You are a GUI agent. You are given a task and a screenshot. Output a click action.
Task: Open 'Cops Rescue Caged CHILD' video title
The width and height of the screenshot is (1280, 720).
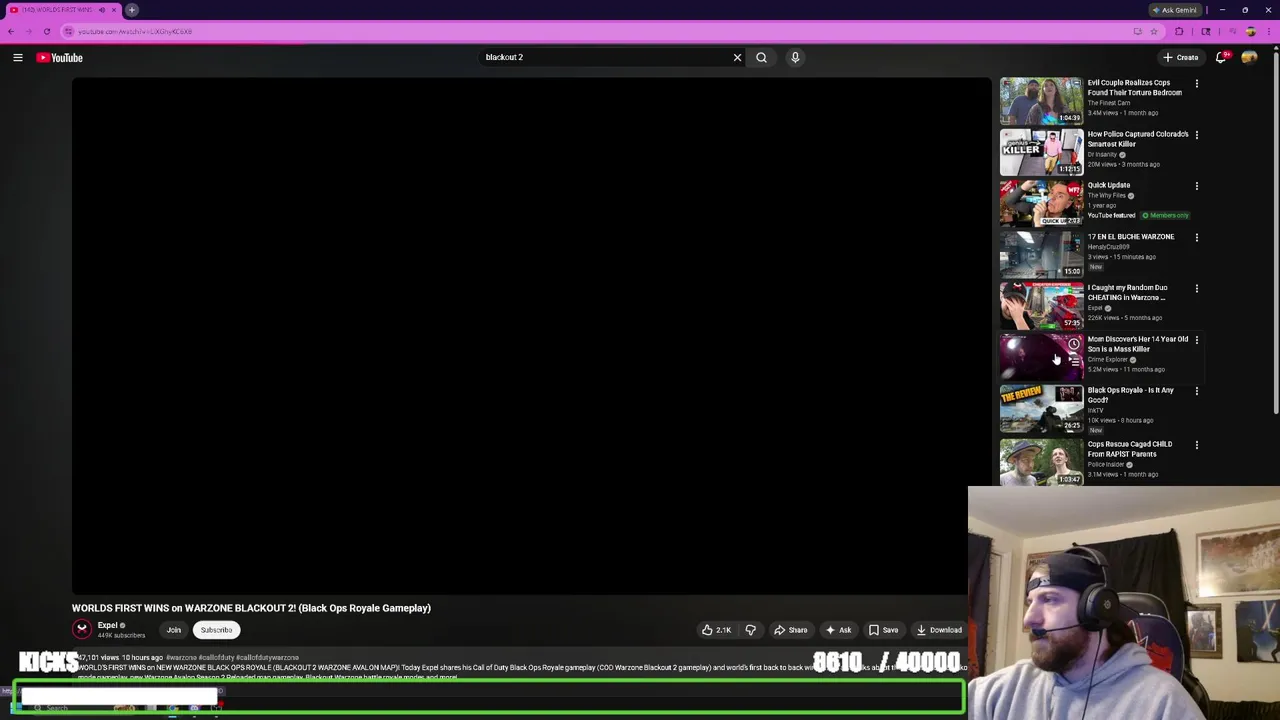tap(1130, 449)
